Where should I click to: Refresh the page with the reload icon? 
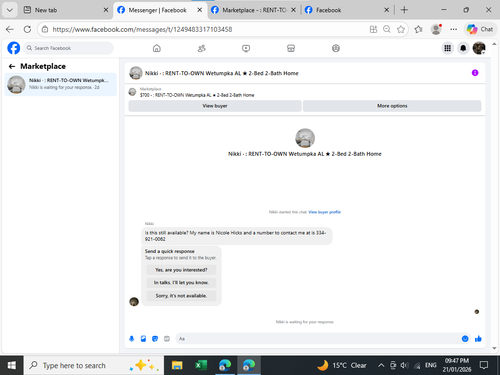(27, 29)
